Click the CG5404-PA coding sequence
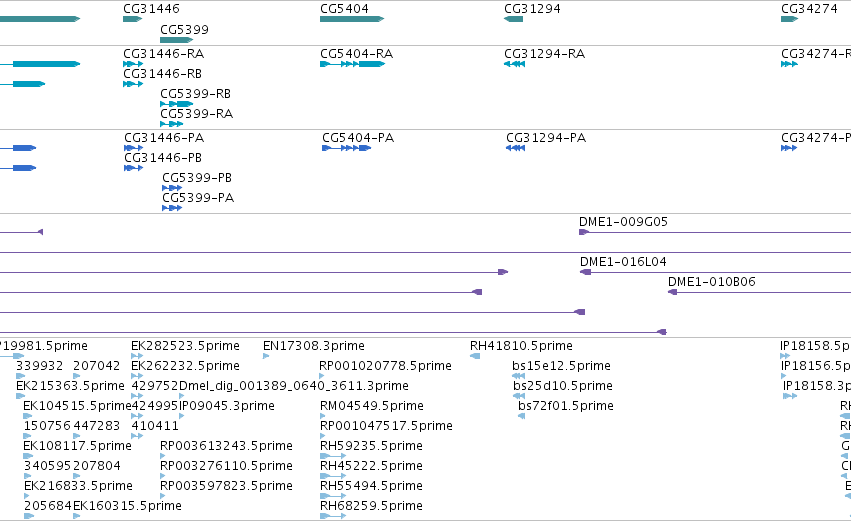 (x=347, y=148)
